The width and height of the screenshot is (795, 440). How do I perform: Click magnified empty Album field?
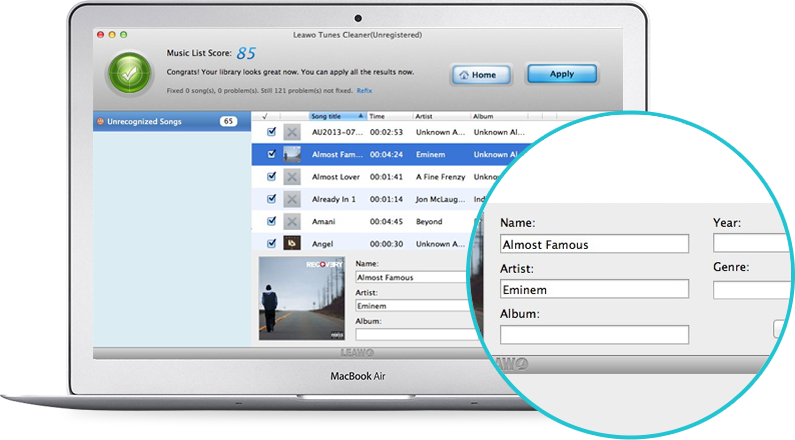[594, 335]
